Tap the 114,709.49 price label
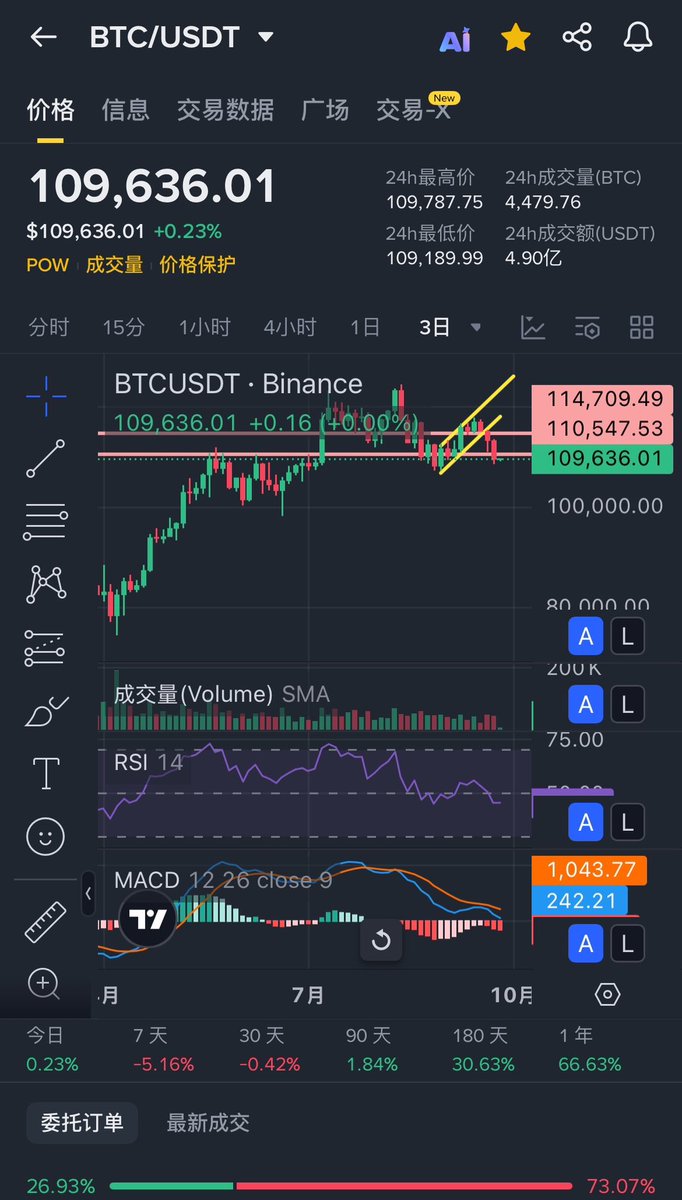Screen dimensions: 682x1200 603,399
